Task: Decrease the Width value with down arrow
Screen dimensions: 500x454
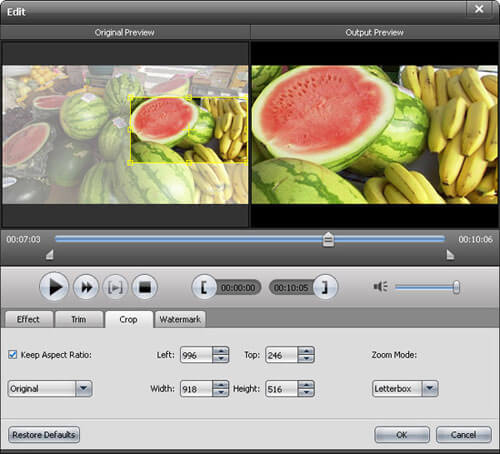Action: tap(221, 393)
